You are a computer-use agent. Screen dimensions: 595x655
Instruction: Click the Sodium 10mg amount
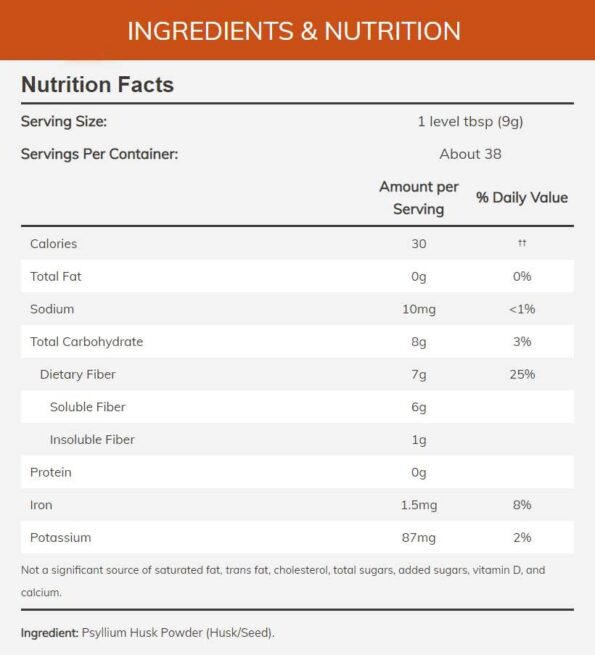(419, 309)
